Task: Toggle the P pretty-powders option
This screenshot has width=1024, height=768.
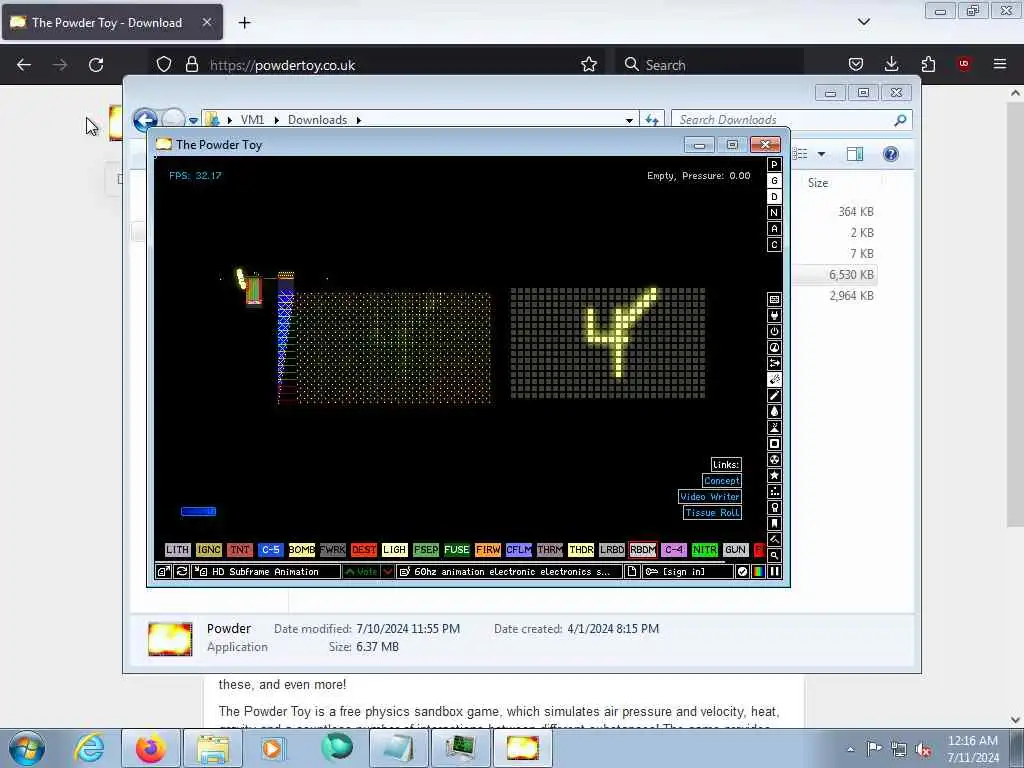Action: click(774, 165)
